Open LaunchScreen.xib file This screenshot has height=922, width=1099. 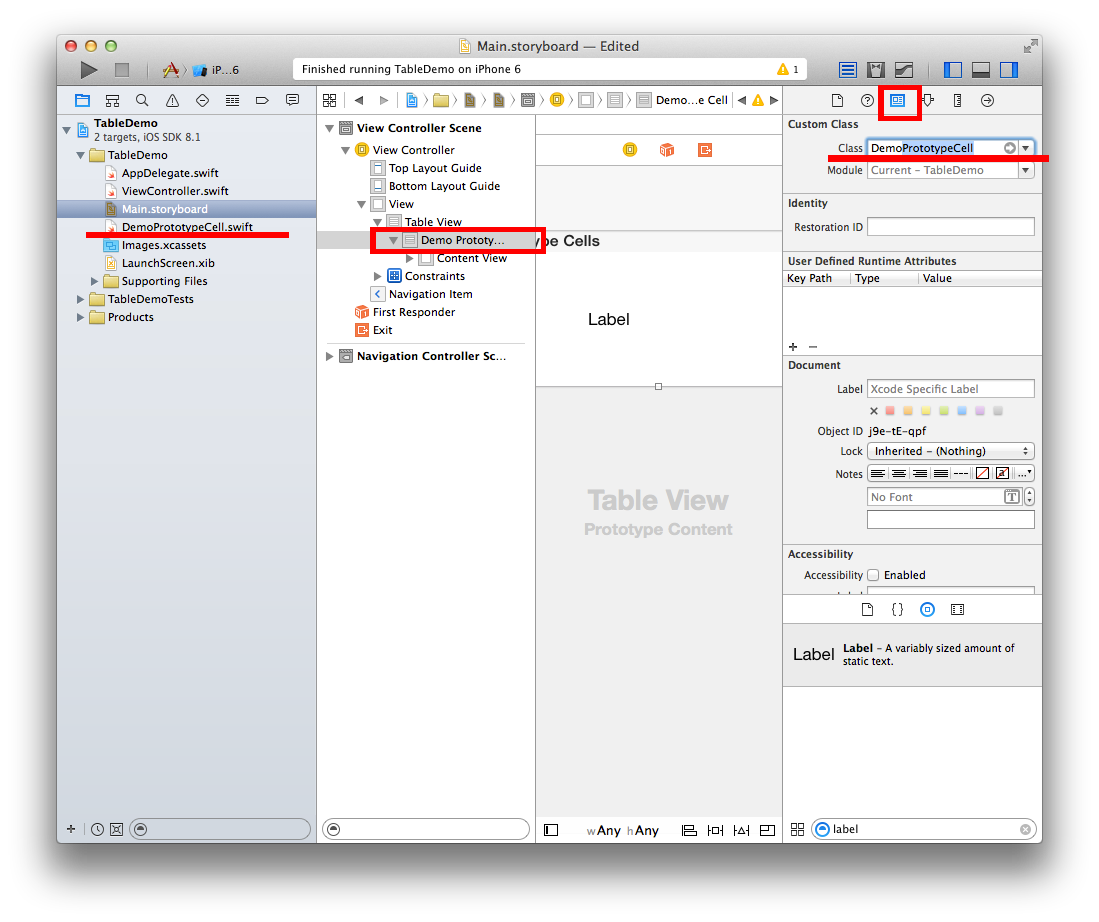(x=168, y=263)
